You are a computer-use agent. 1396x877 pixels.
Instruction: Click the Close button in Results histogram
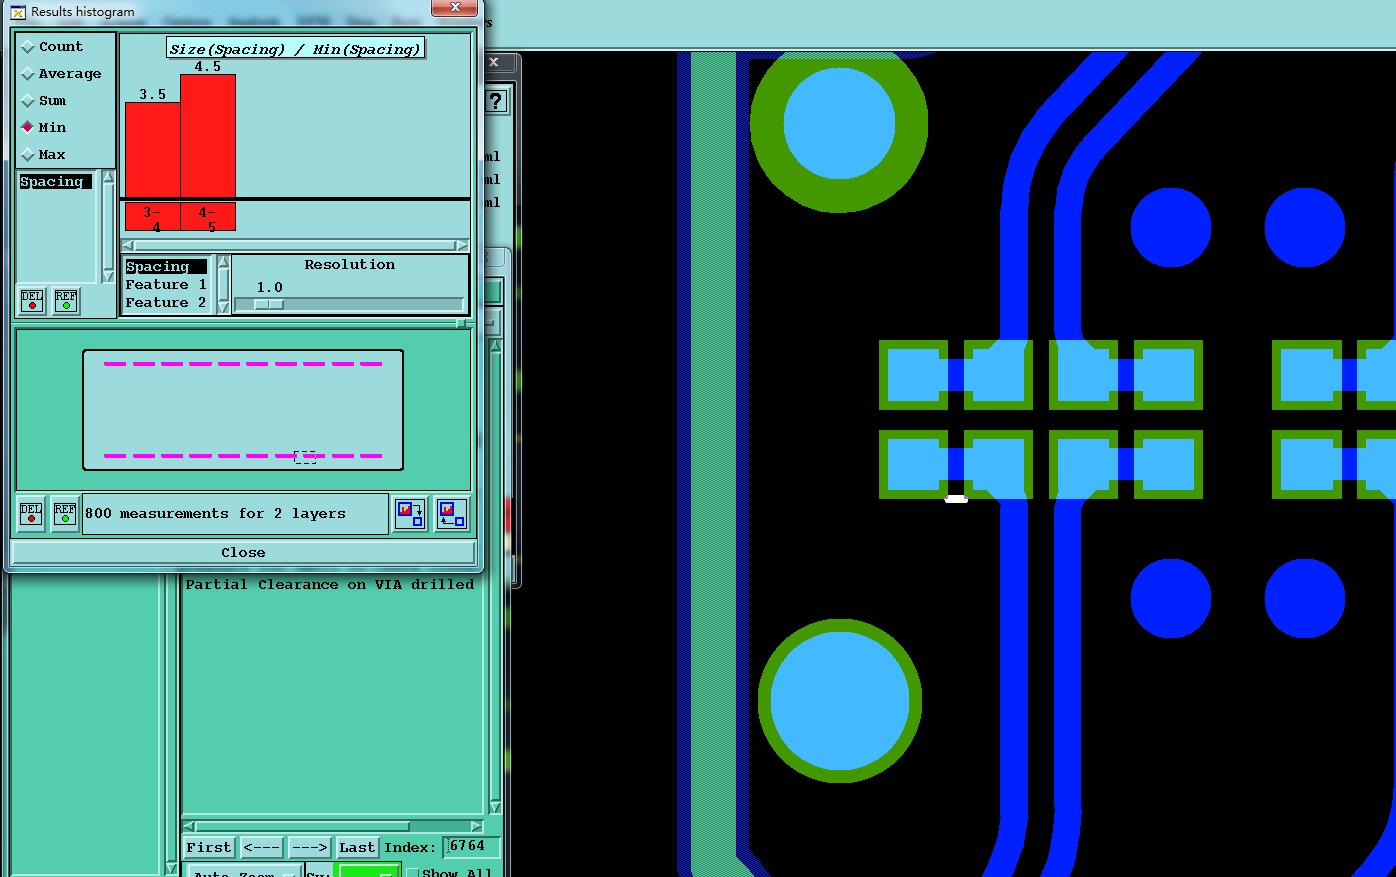[243, 552]
